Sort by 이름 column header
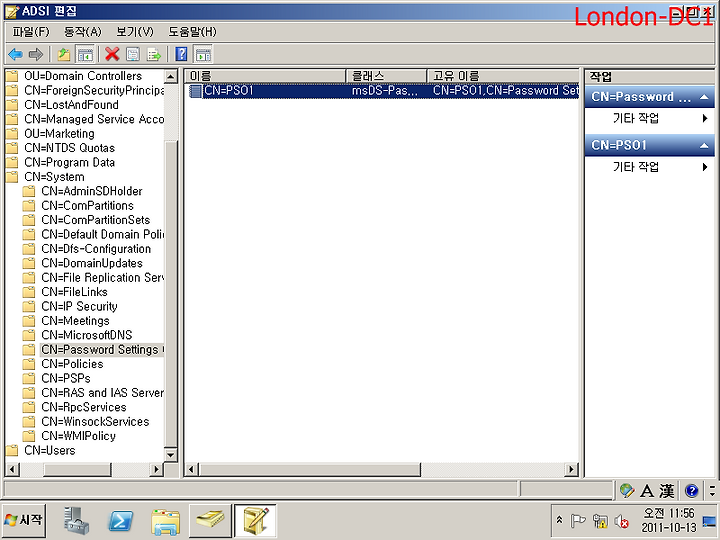 click(265, 76)
